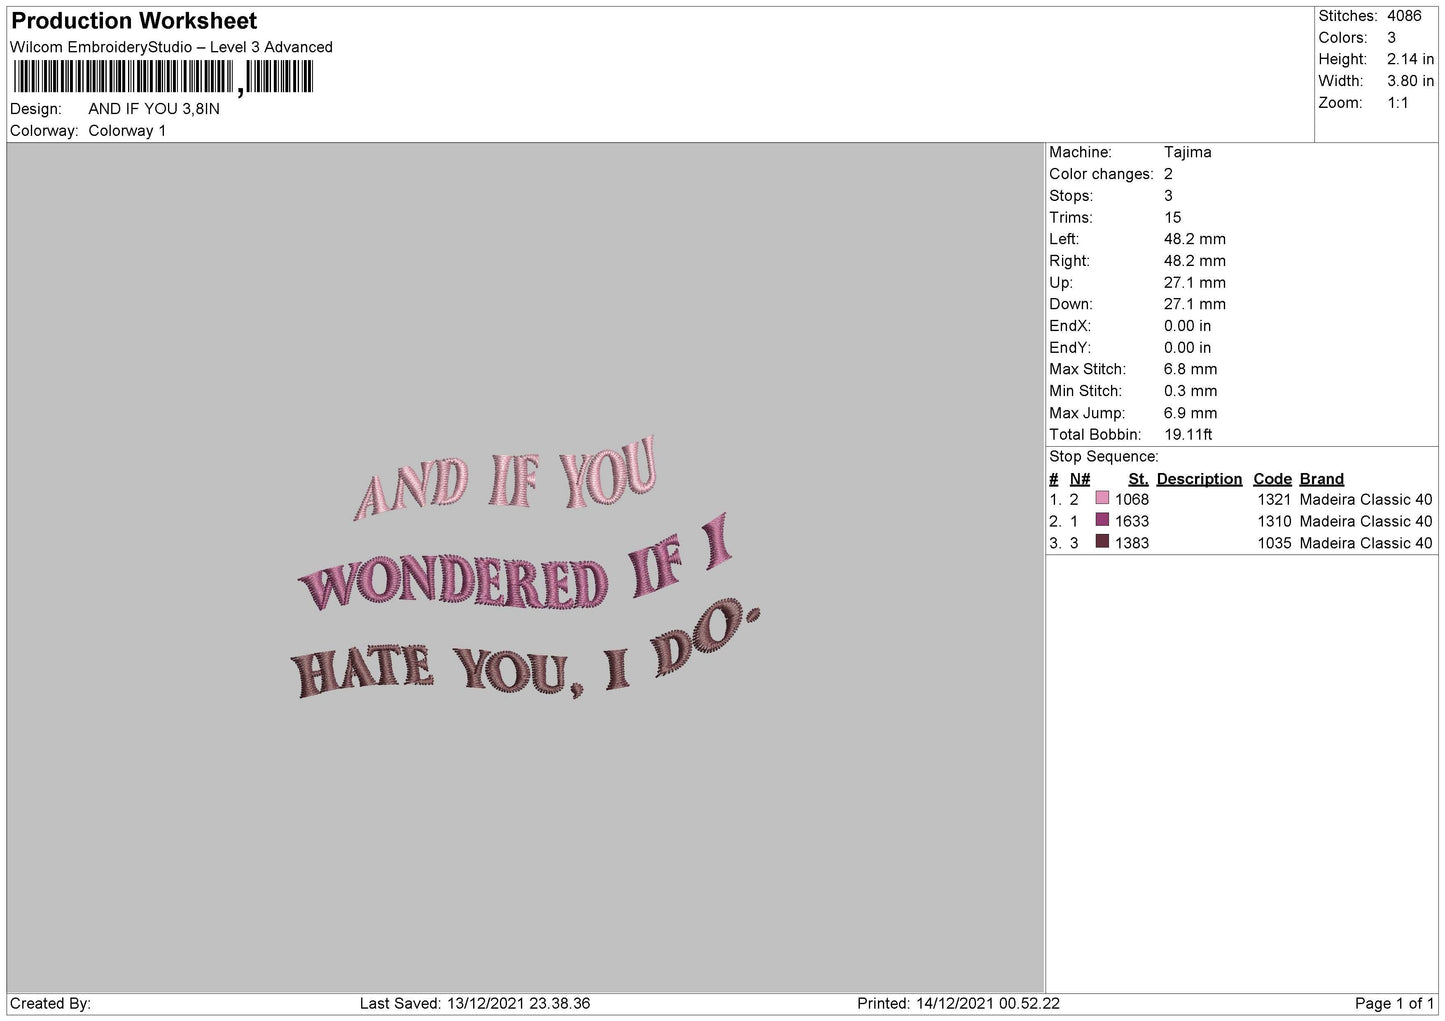Click the Right value 48.2 mm
The image size is (1445, 1021).
coord(1194,261)
